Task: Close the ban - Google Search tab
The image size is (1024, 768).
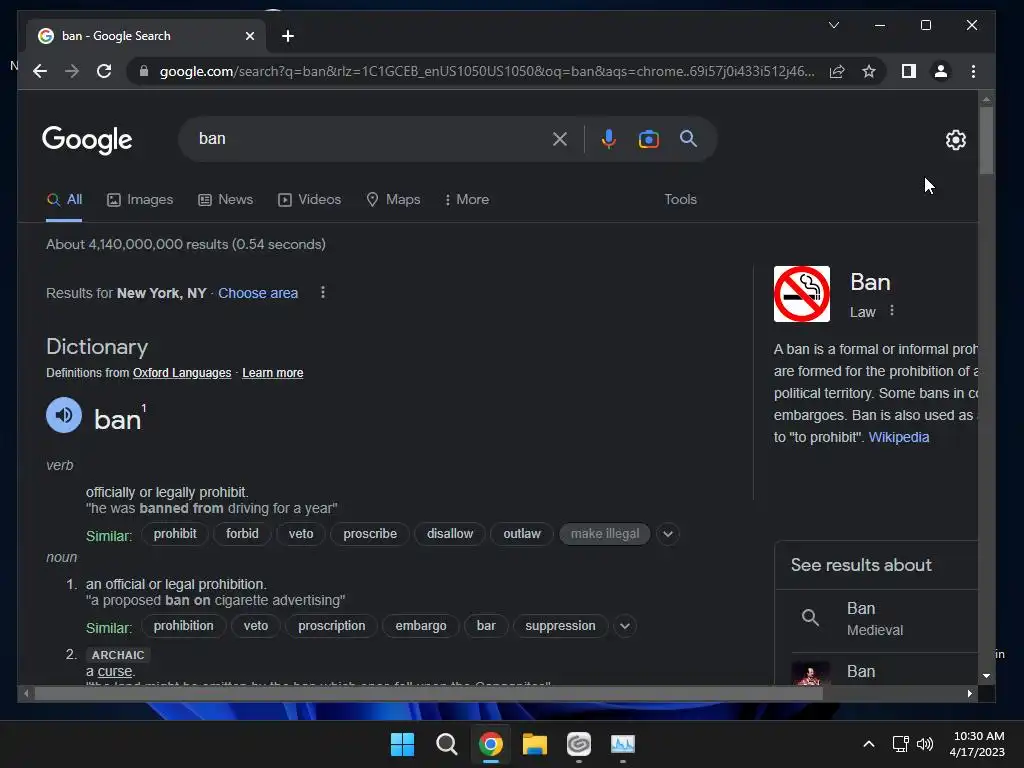Action: [x=249, y=36]
